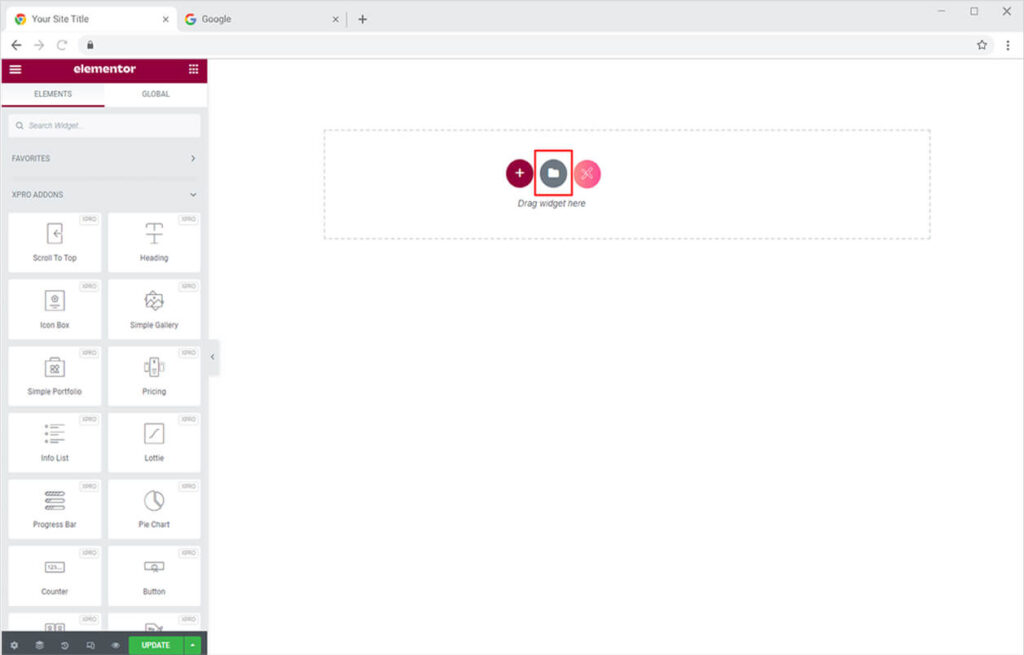Open the widgets grid icon in header
This screenshot has width=1024, height=655.
pyautogui.click(x=193, y=69)
